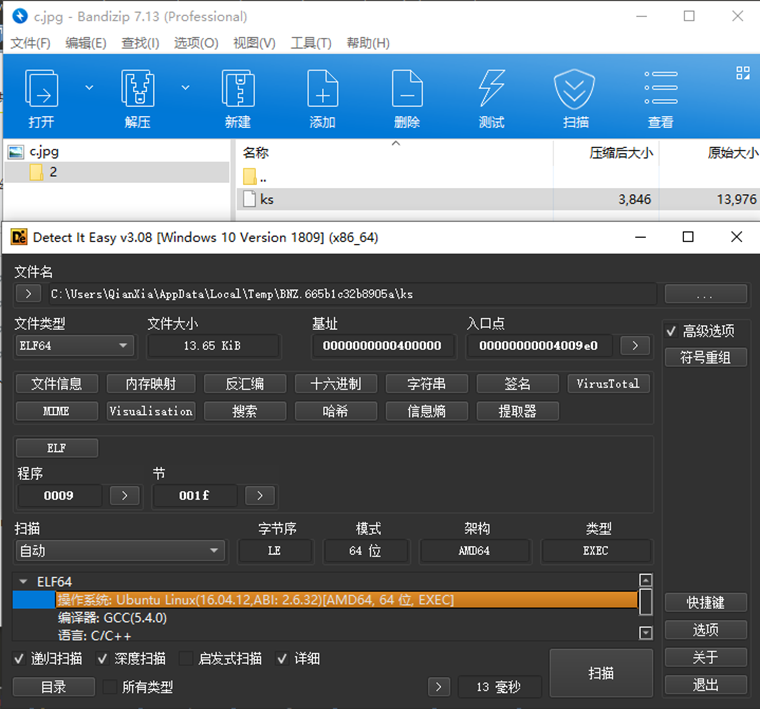This screenshot has width=760, height=709.
Task: Open the File (文件) menu
Action: (30, 43)
